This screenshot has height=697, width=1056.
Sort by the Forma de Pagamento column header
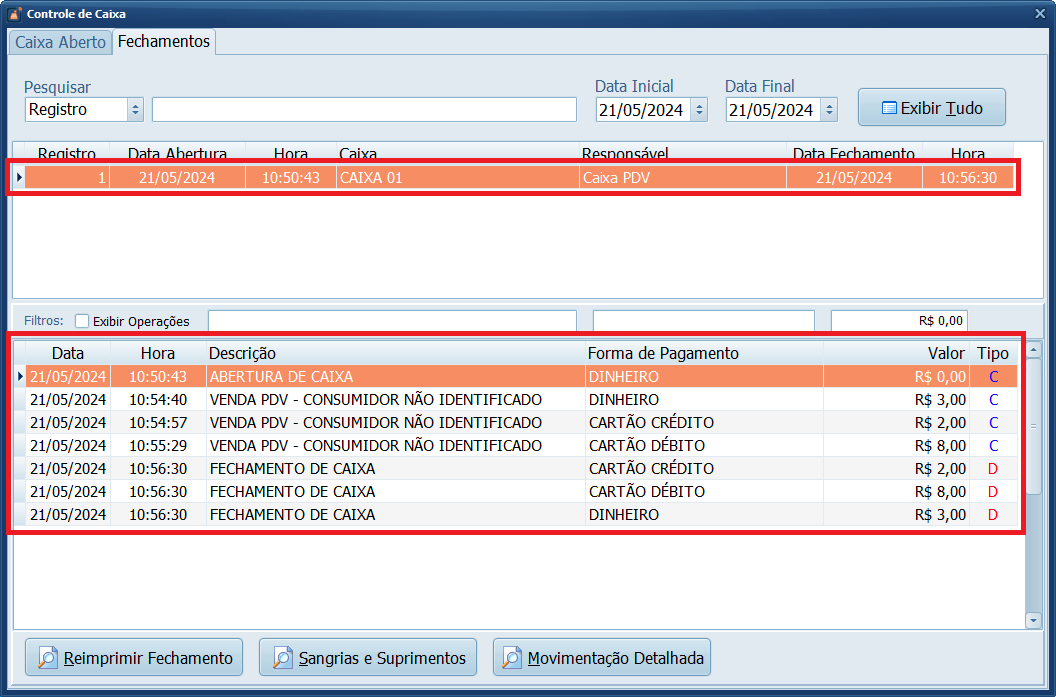click(663, 353)
